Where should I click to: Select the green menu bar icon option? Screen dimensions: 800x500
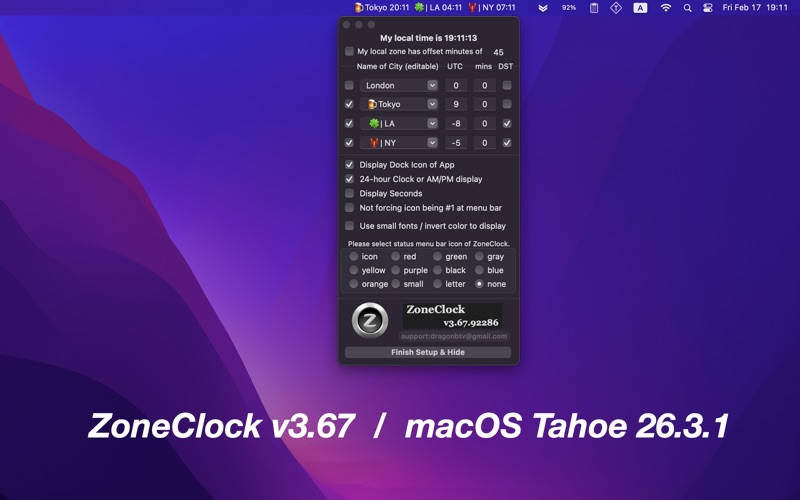pyautogui.click(x=437, y=257)
